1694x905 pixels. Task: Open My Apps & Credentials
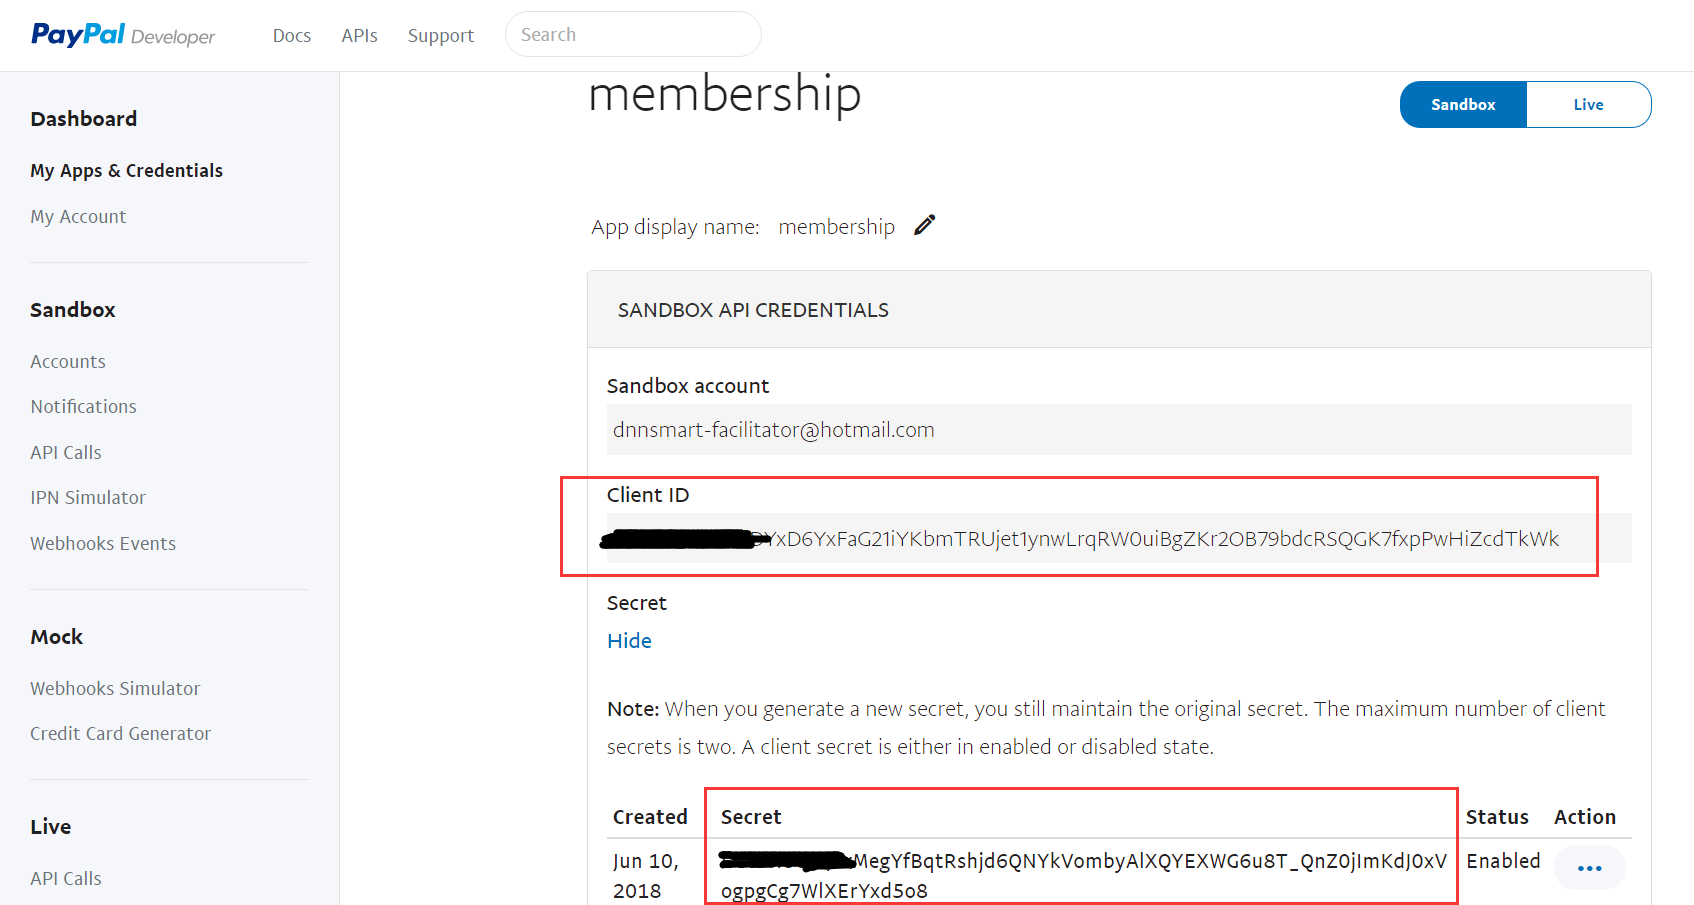126,170
